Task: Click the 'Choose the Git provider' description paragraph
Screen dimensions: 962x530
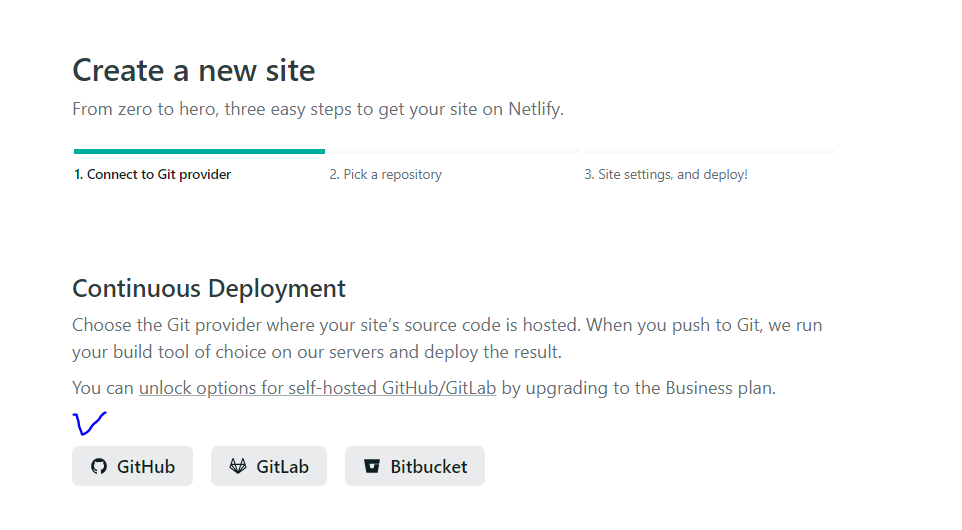Action: pos(447,338)
